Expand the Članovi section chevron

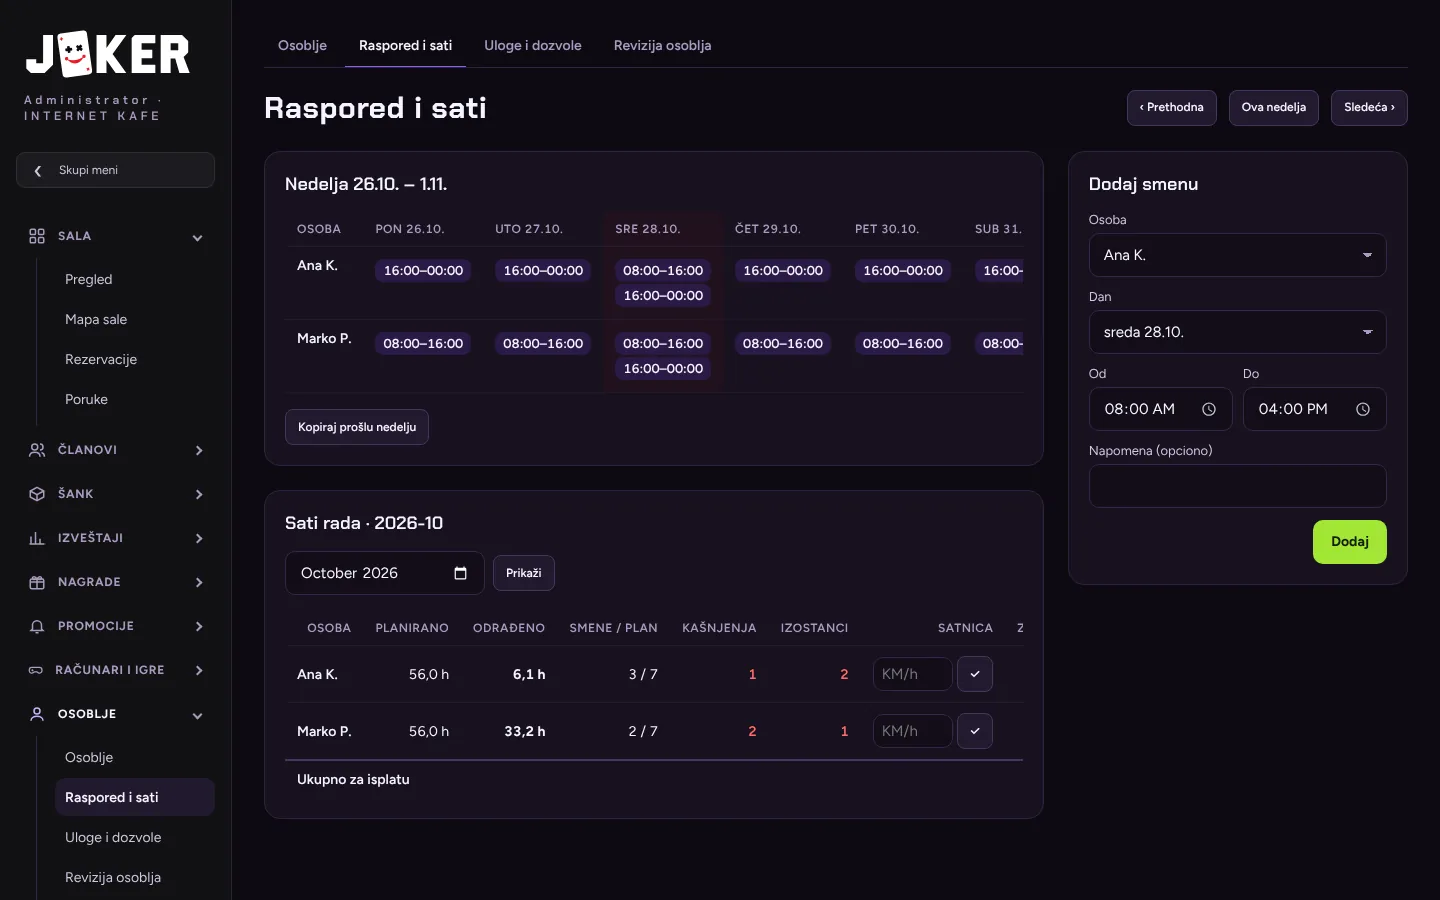click(199, 451)
